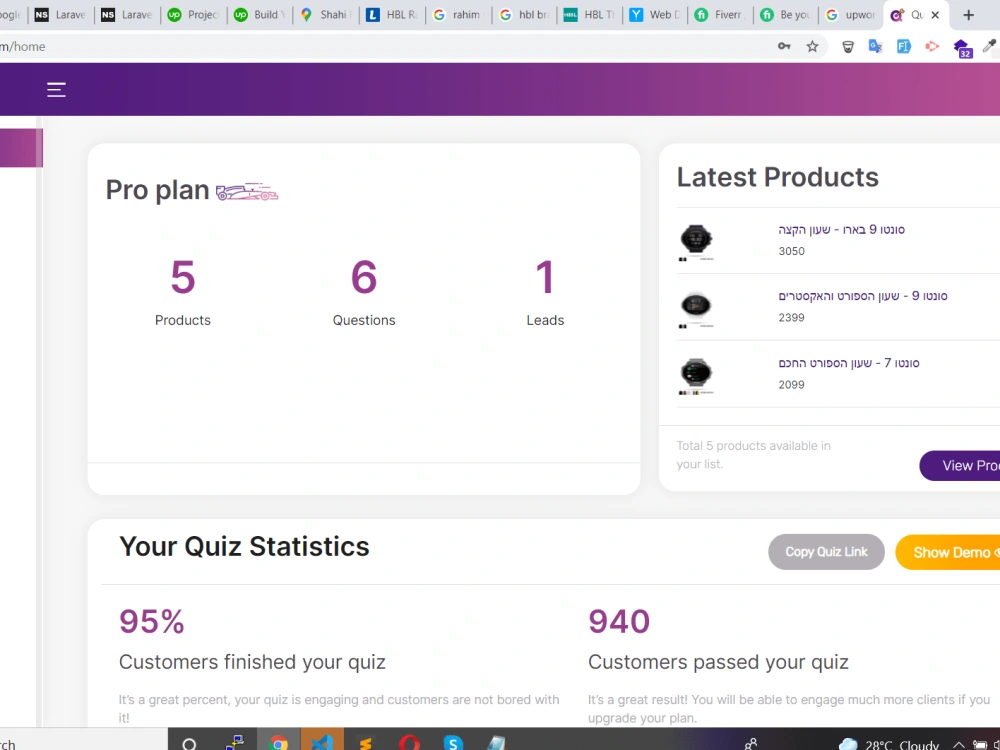Viewport: 1000px width, 750px height.
Task: Open the hamburger sidebar menu
Action: click(x=56, y=90)
